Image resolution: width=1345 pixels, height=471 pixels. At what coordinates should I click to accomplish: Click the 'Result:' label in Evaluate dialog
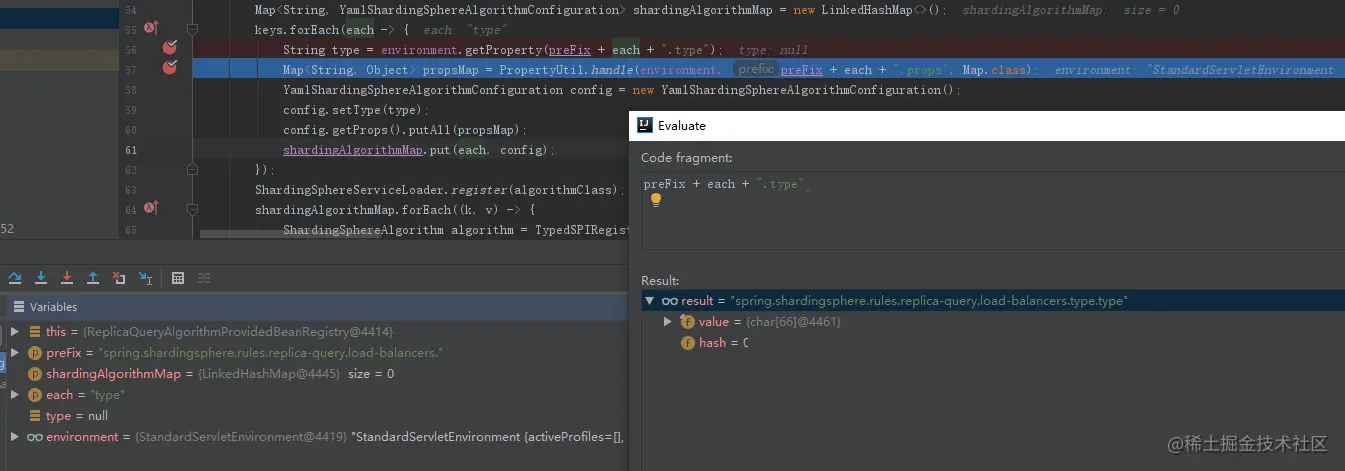pos(660,281)
